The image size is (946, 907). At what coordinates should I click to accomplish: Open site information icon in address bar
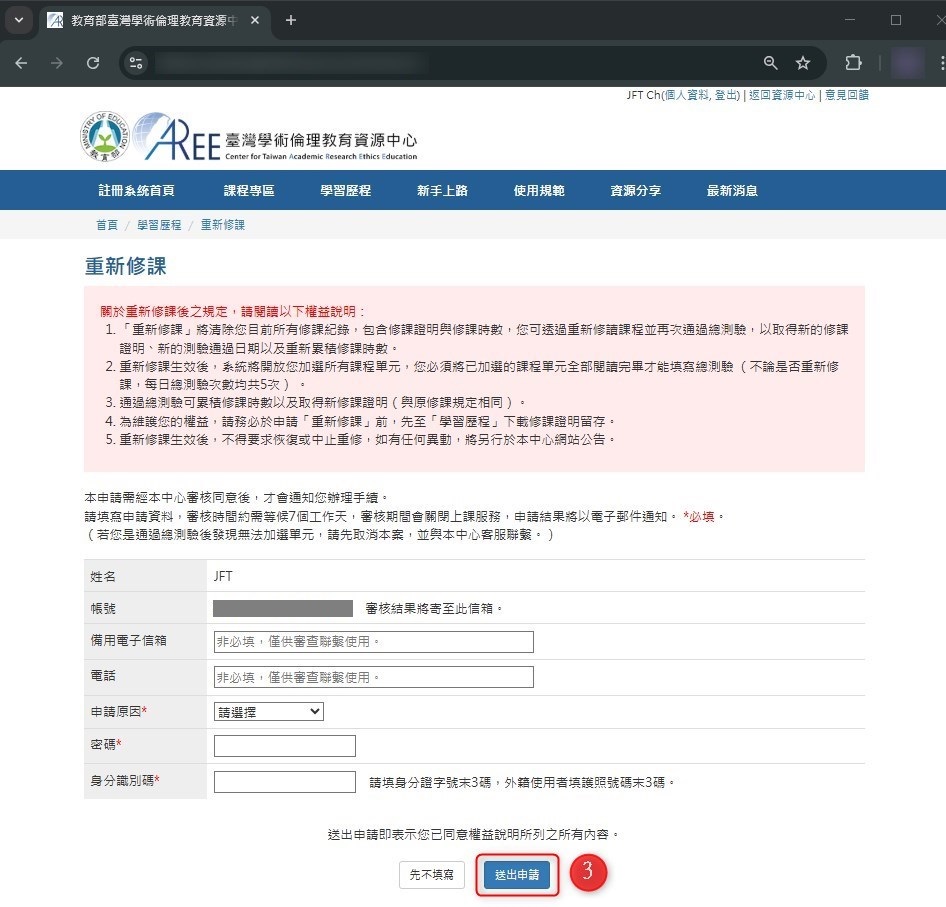(136, 63)
